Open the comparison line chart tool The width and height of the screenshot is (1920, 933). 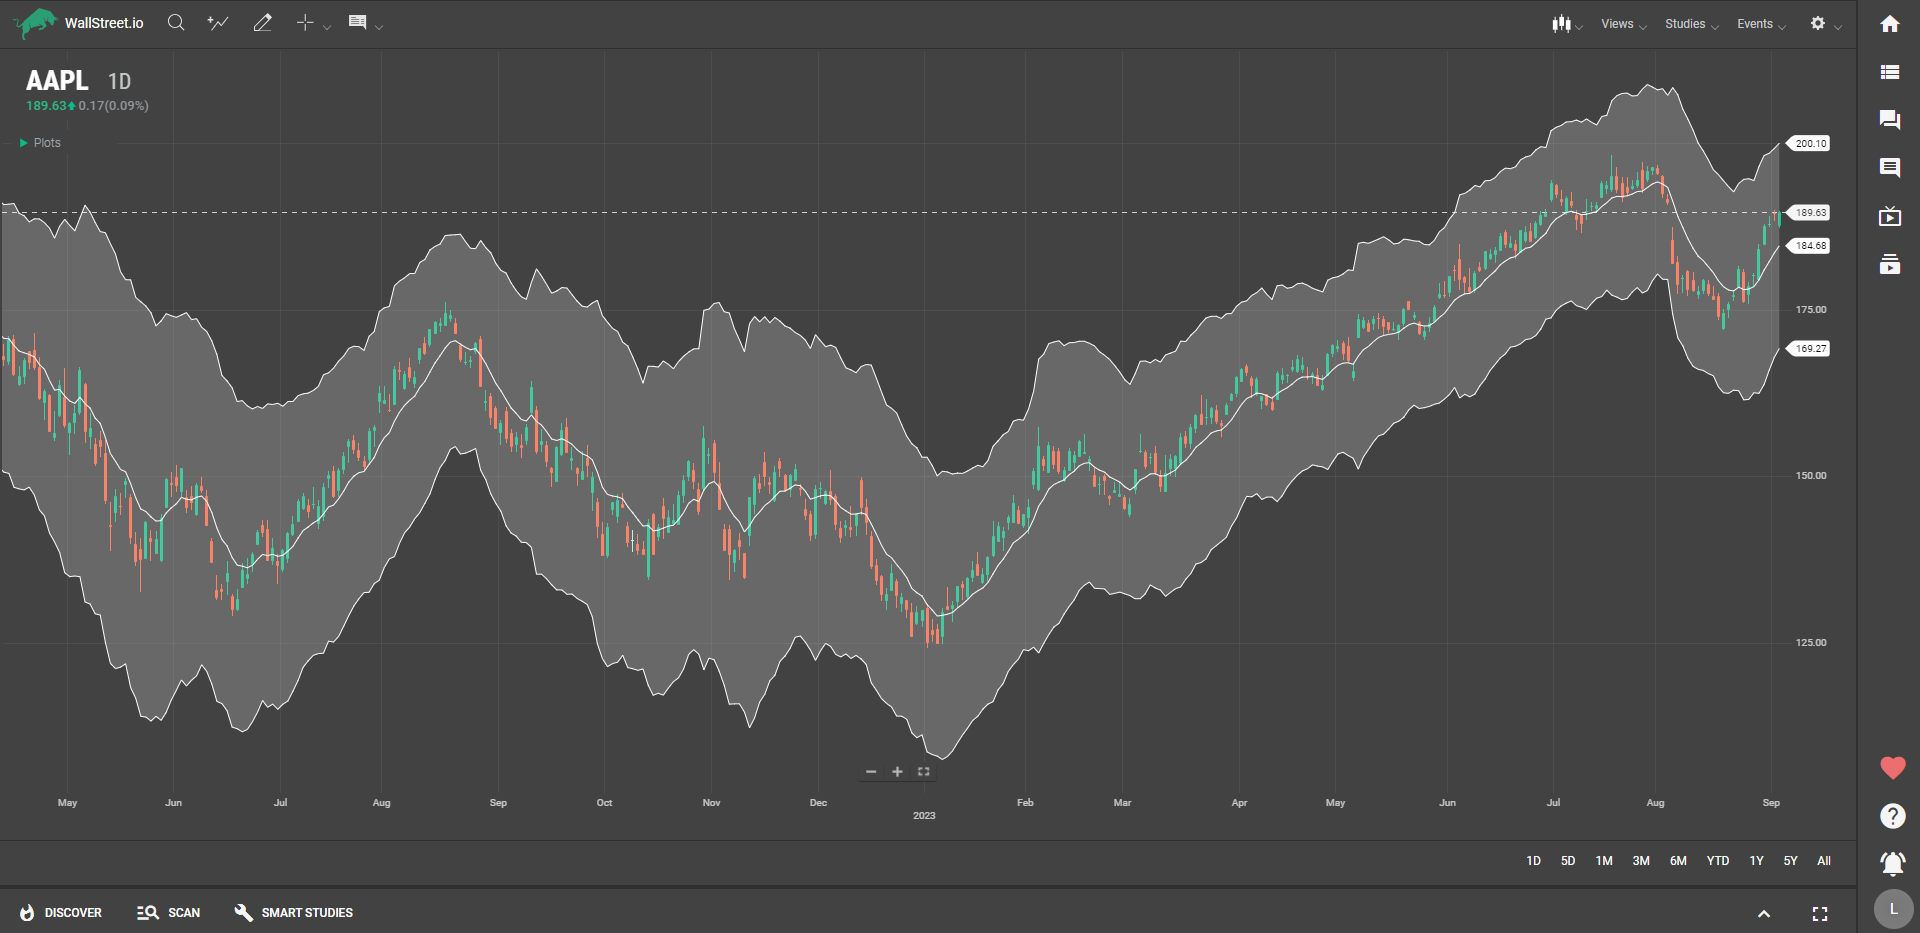point(218,23)
